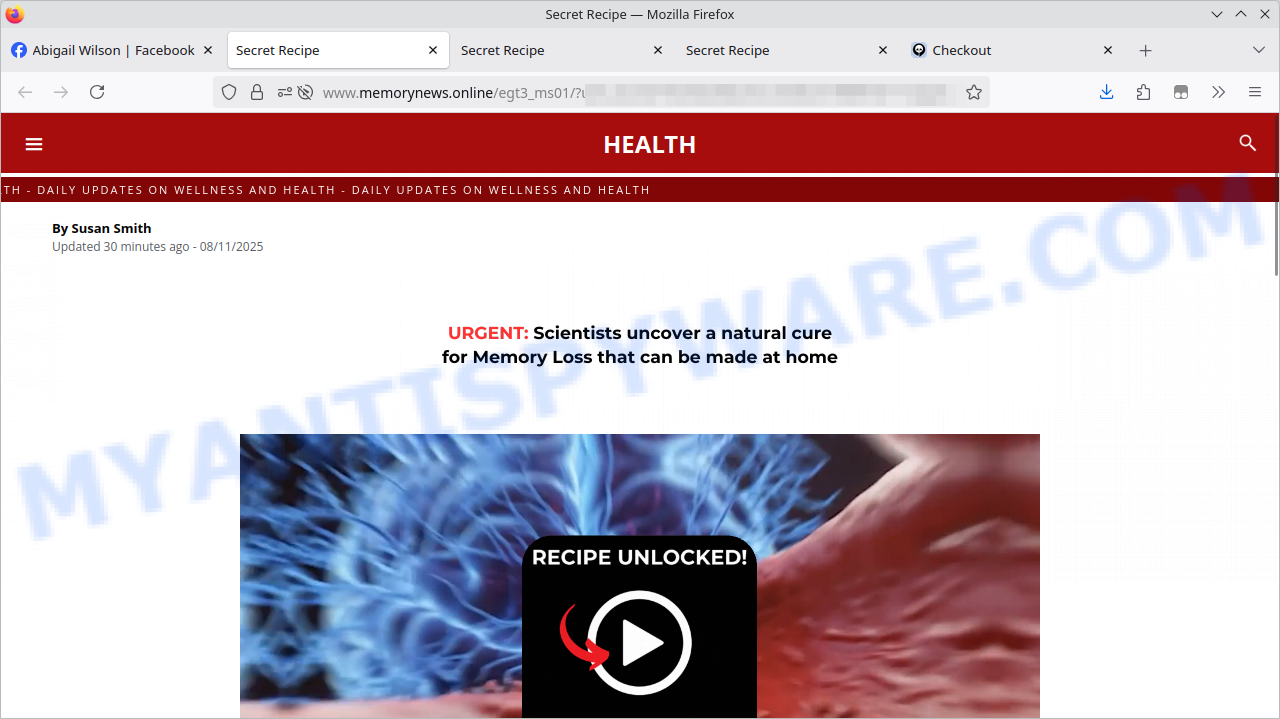Click the site security padlock icon
Viewport: 1280px width, 719px height.
click(x=257, y=92)
